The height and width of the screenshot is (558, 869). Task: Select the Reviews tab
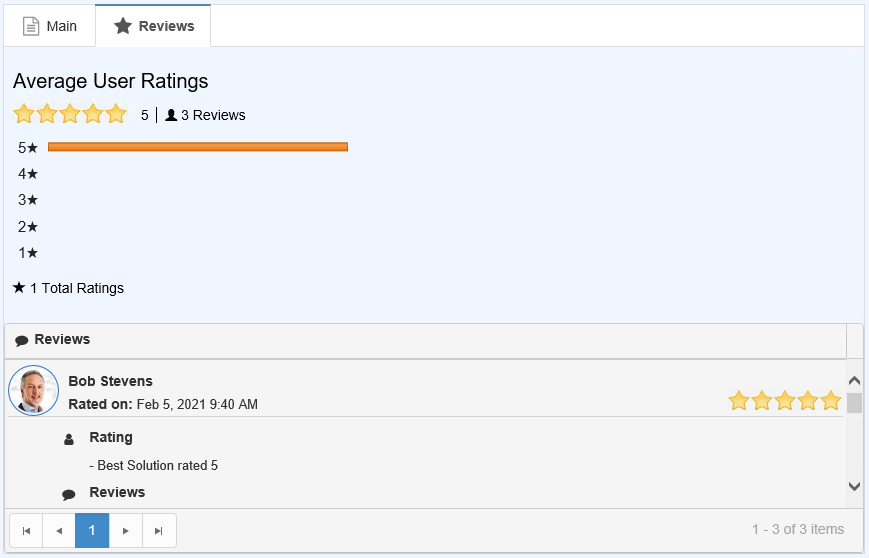click(153, 26)
